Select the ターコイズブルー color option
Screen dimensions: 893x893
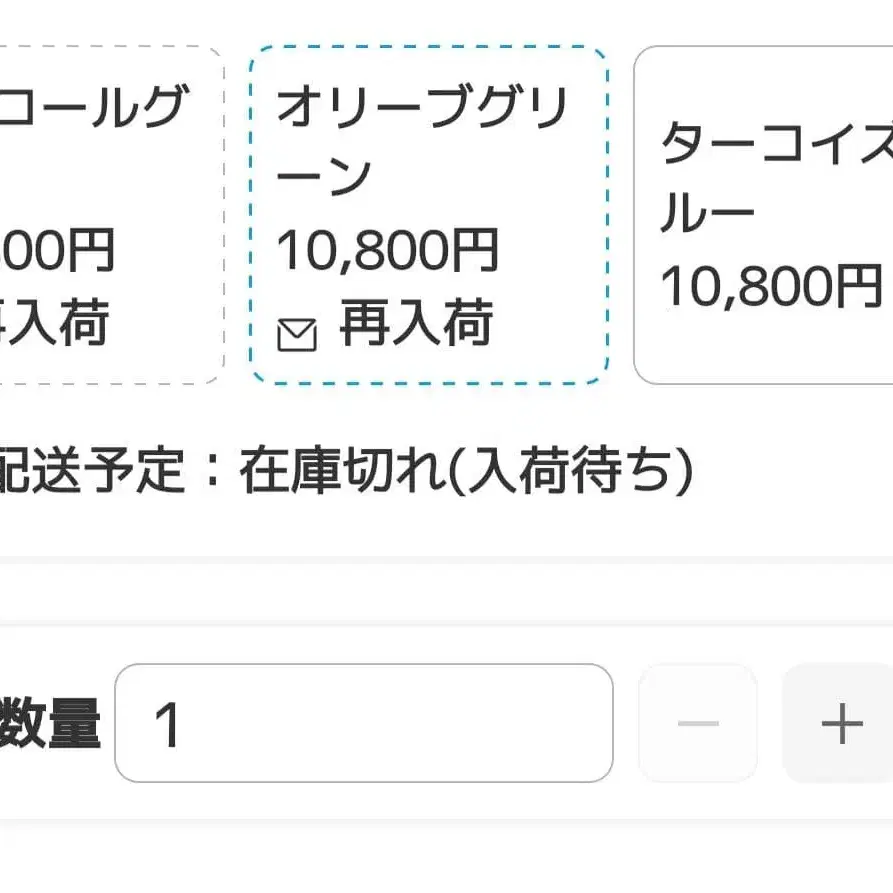[770, 210]
